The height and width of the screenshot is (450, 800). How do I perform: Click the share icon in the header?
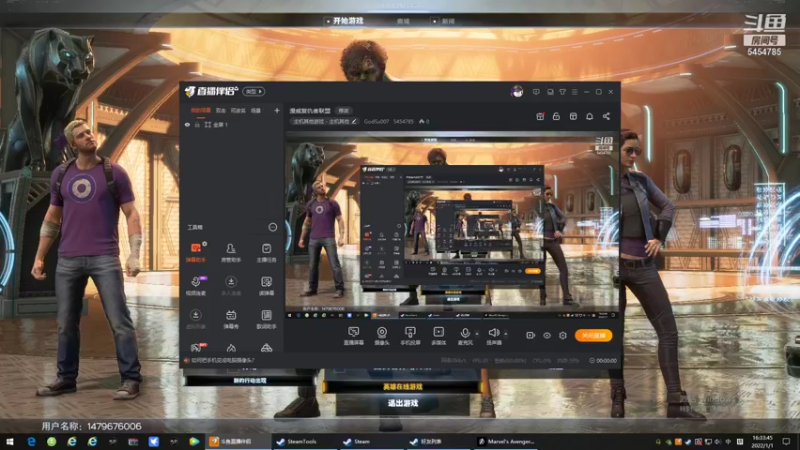(x=606, y=116)
